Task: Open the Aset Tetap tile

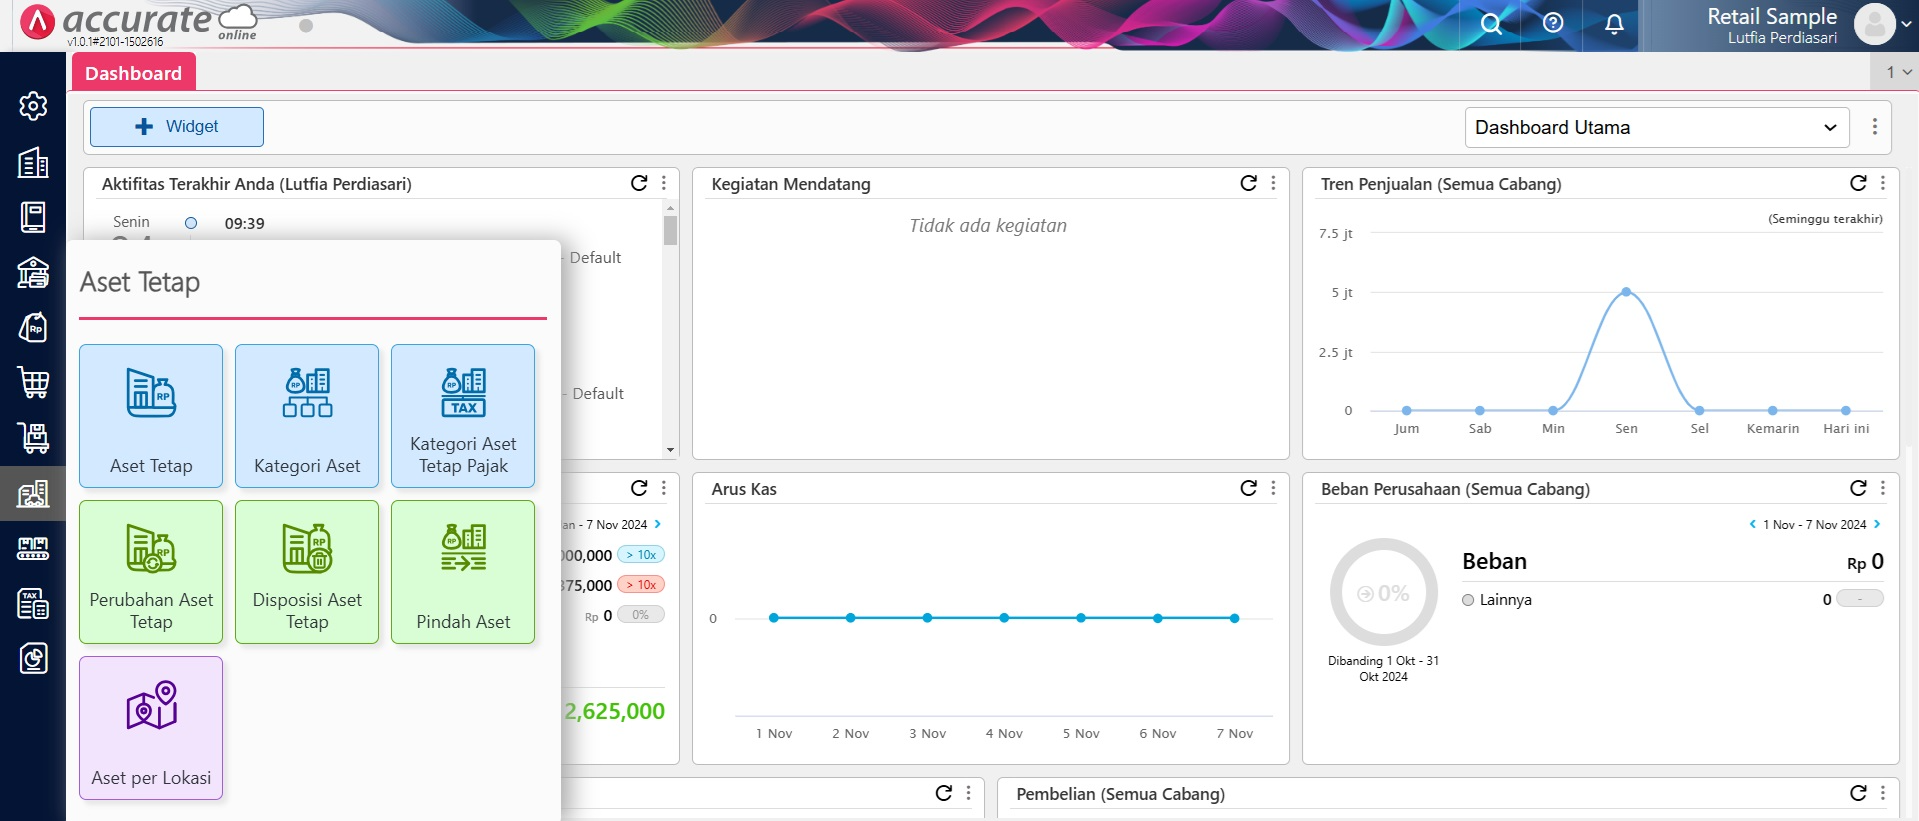Action: tap(151, 416)
